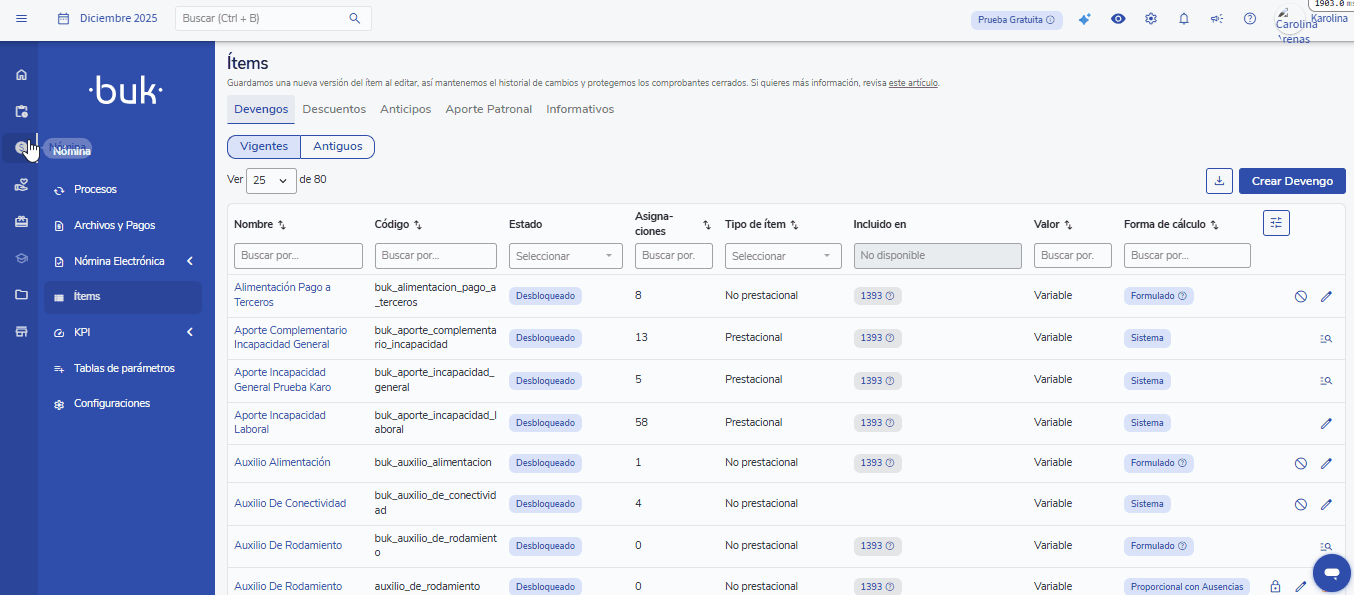Viewport: 1354px width, 595px height.
Task: Toggle the eye visibility icon in header
Action: point(1118,19)
